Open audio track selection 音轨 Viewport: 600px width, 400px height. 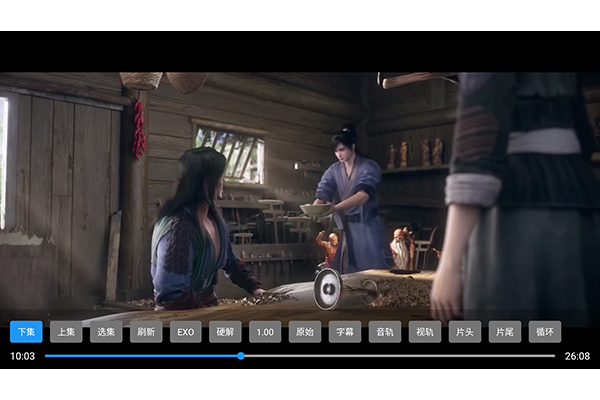pos(385,331)
